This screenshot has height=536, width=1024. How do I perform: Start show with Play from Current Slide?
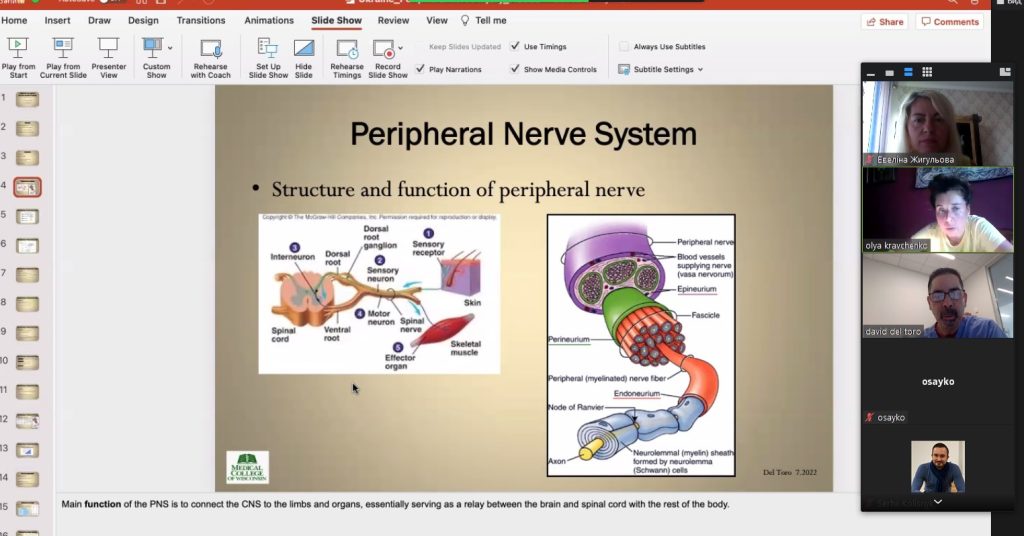63,47
